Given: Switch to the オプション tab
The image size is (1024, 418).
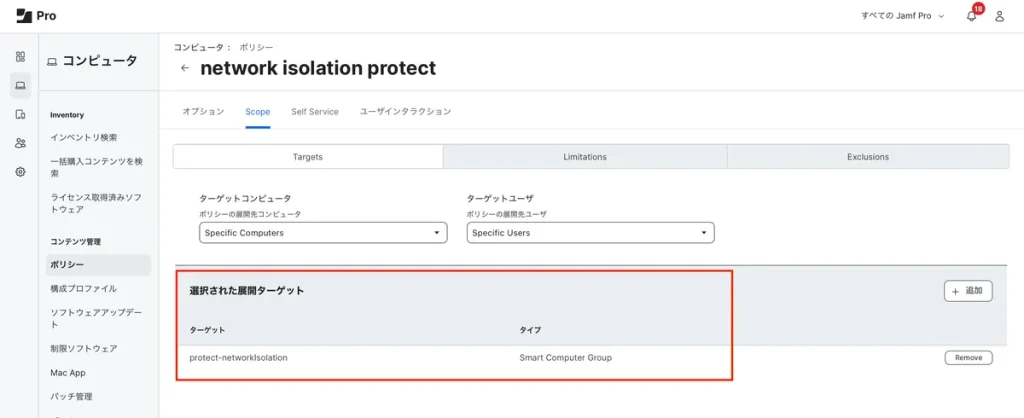Looking at the screenshot, I should (x=203, y=112).
